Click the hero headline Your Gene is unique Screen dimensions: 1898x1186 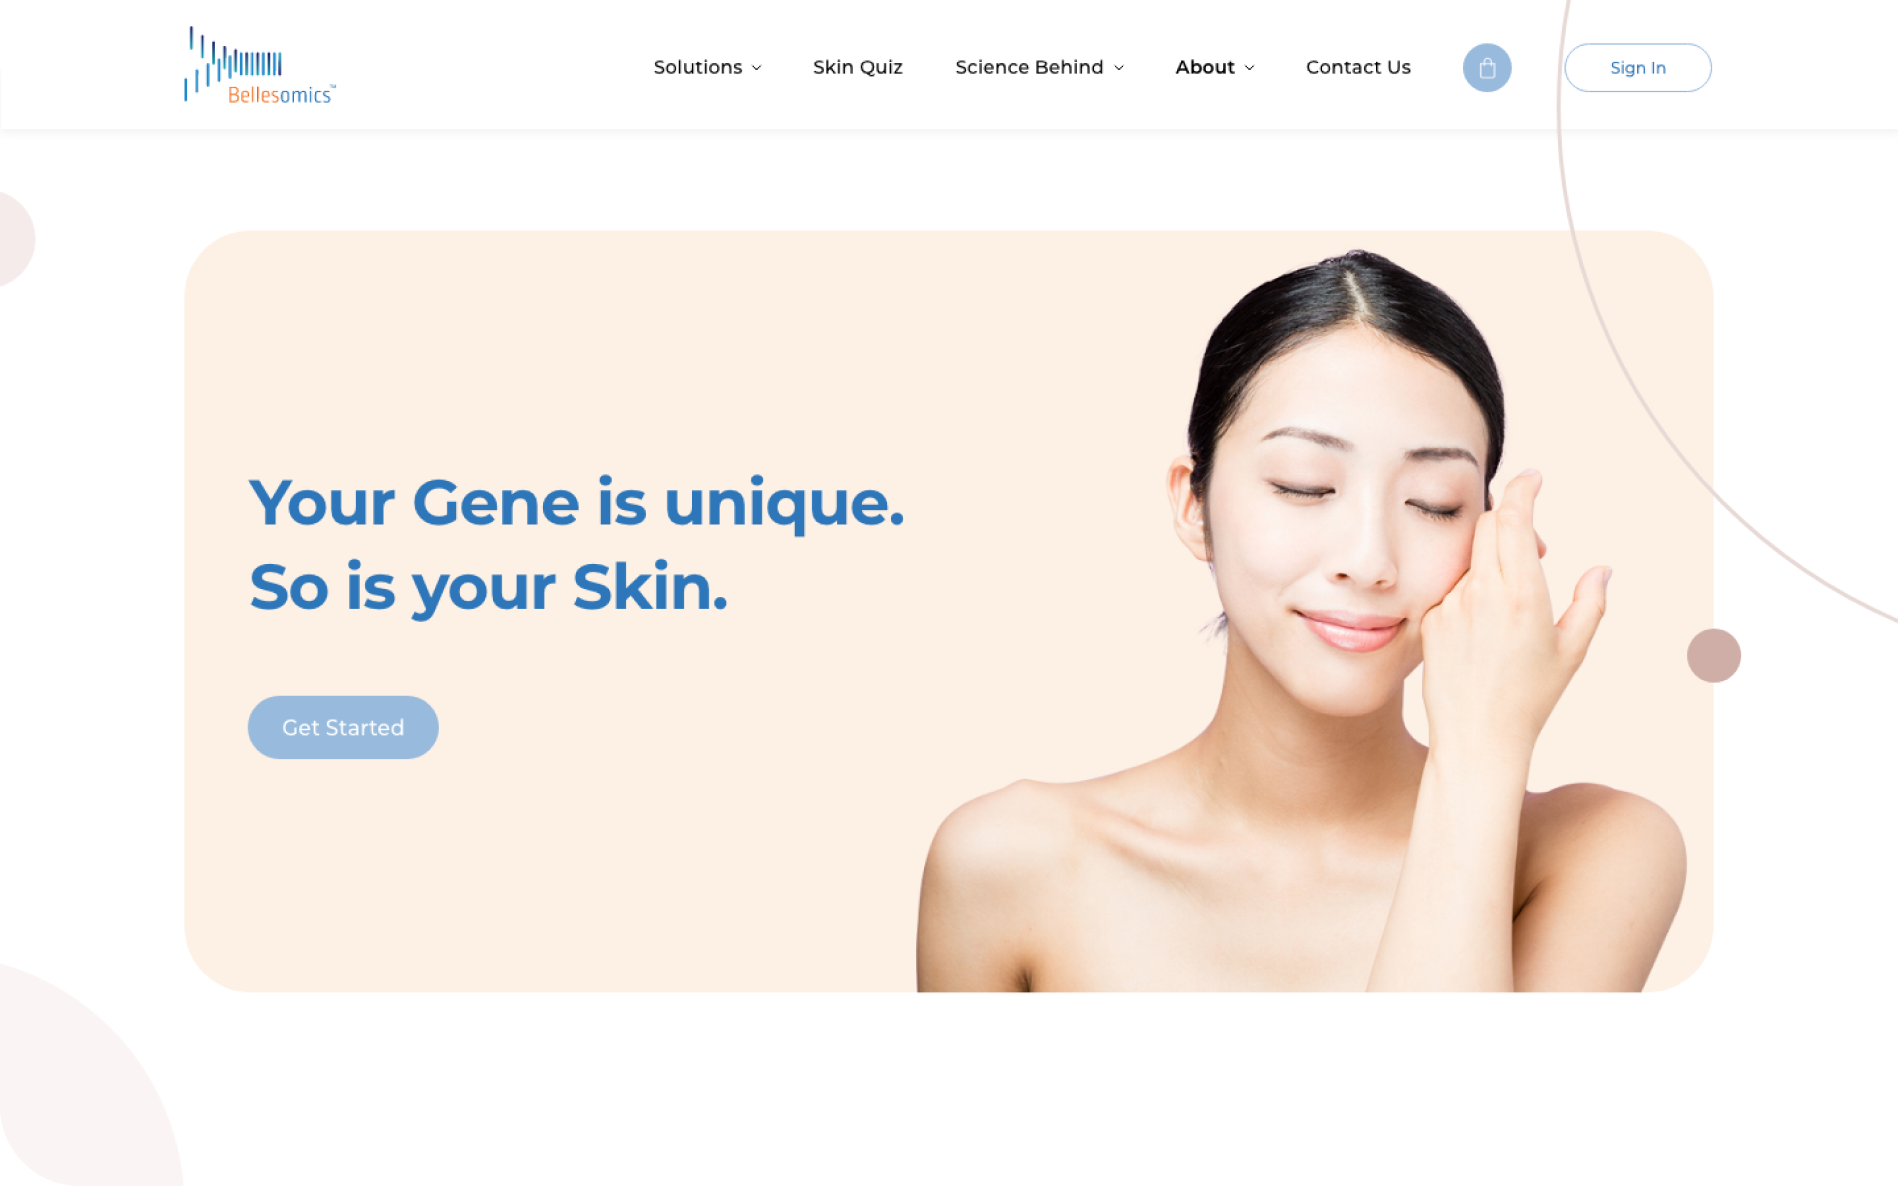577,503
